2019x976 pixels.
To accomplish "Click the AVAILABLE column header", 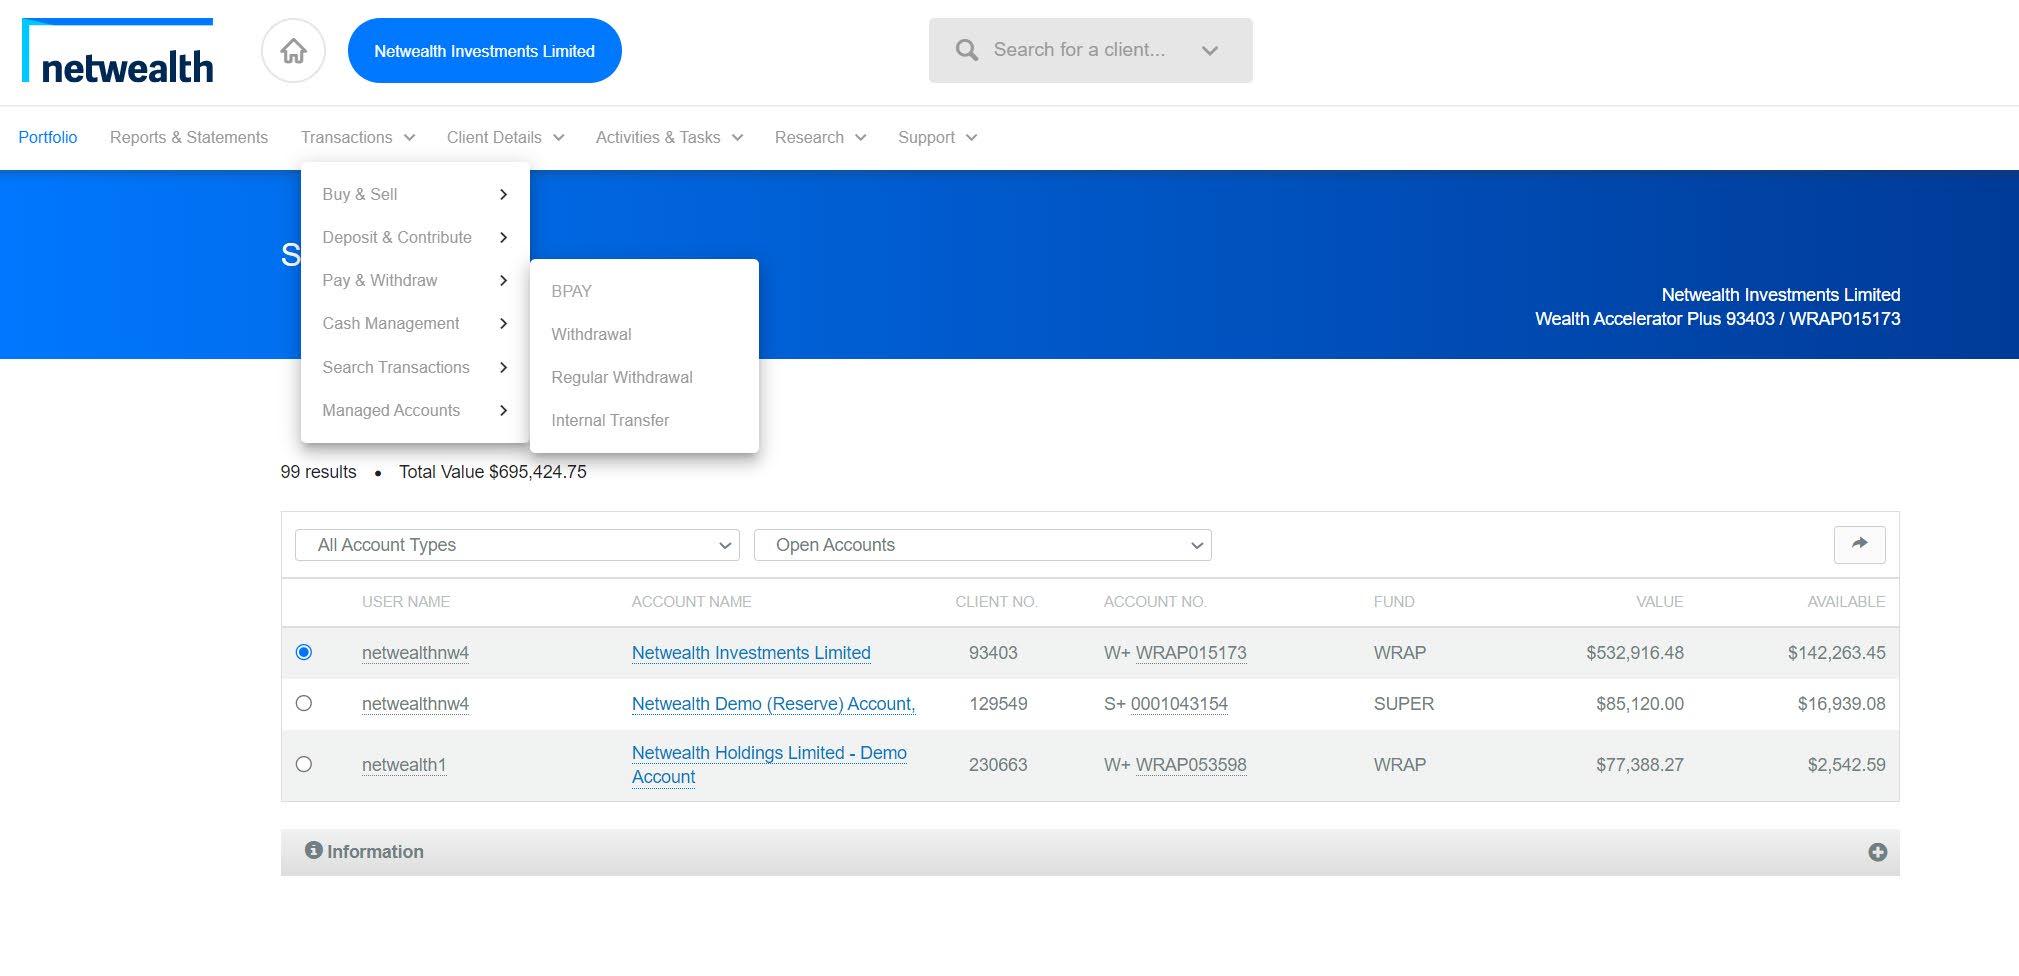I will tap(1846, 602).
